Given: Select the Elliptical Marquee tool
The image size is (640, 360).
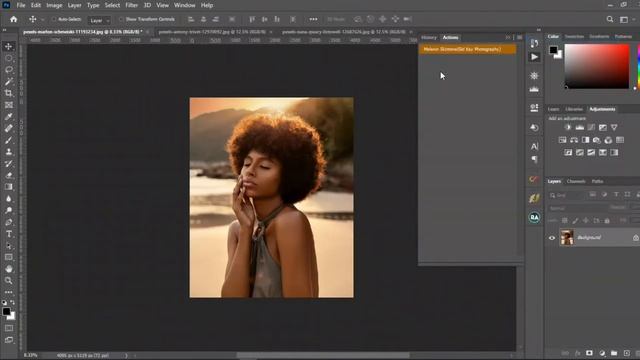Looking at the screenshot, I should [8, 58].
